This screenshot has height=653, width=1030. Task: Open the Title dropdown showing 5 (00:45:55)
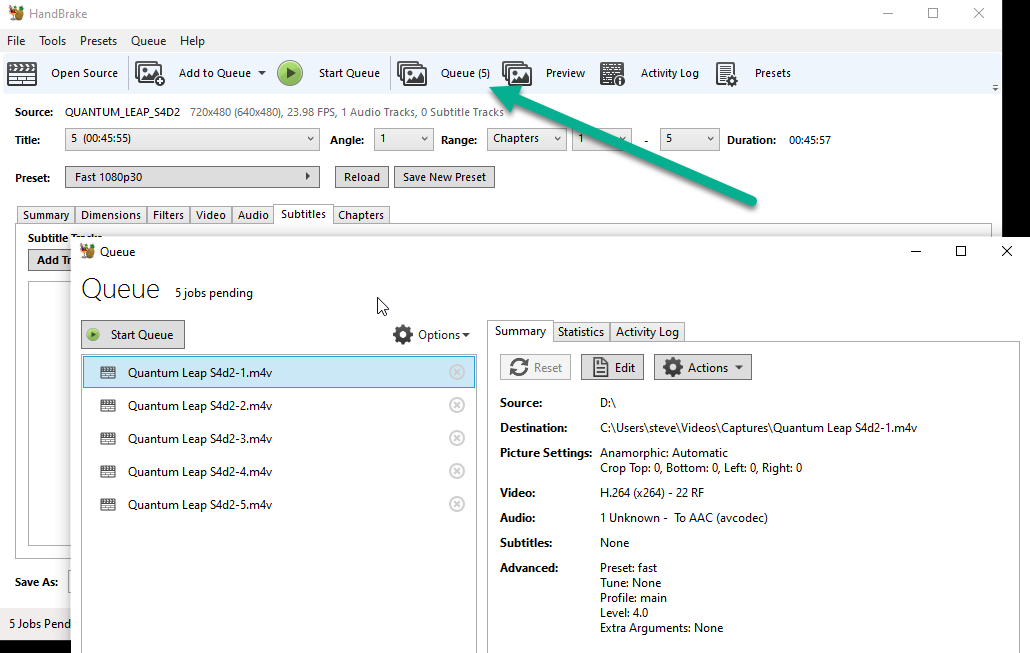click(x=192, y=139)
